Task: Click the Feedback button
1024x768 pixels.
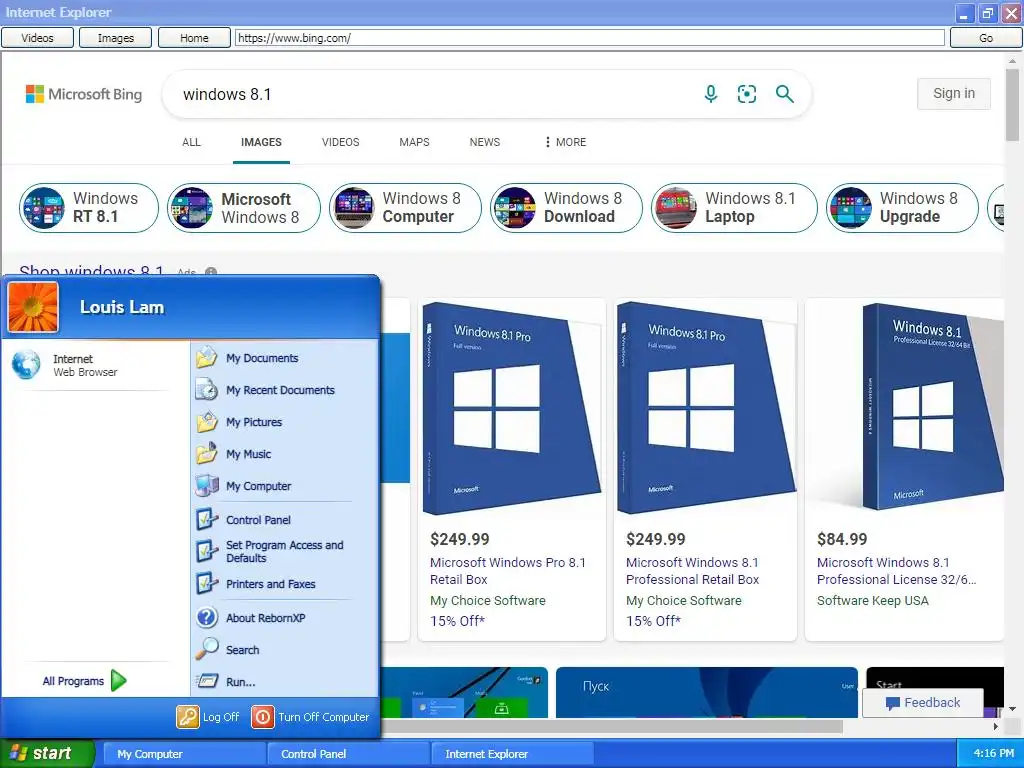Action: [923, 703]
